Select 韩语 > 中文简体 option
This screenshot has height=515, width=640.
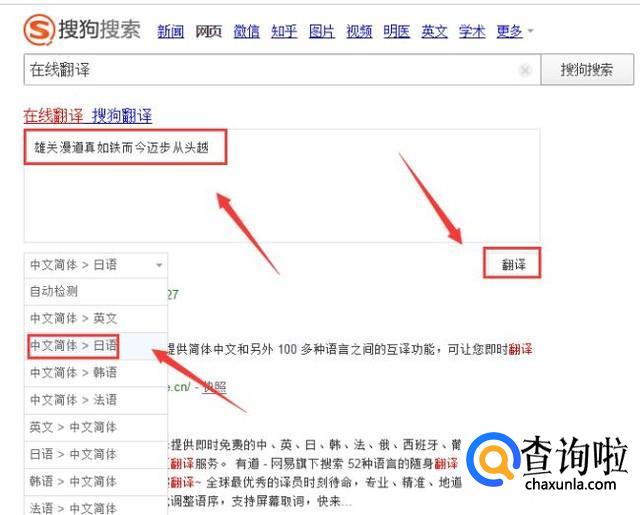(96, 482)
